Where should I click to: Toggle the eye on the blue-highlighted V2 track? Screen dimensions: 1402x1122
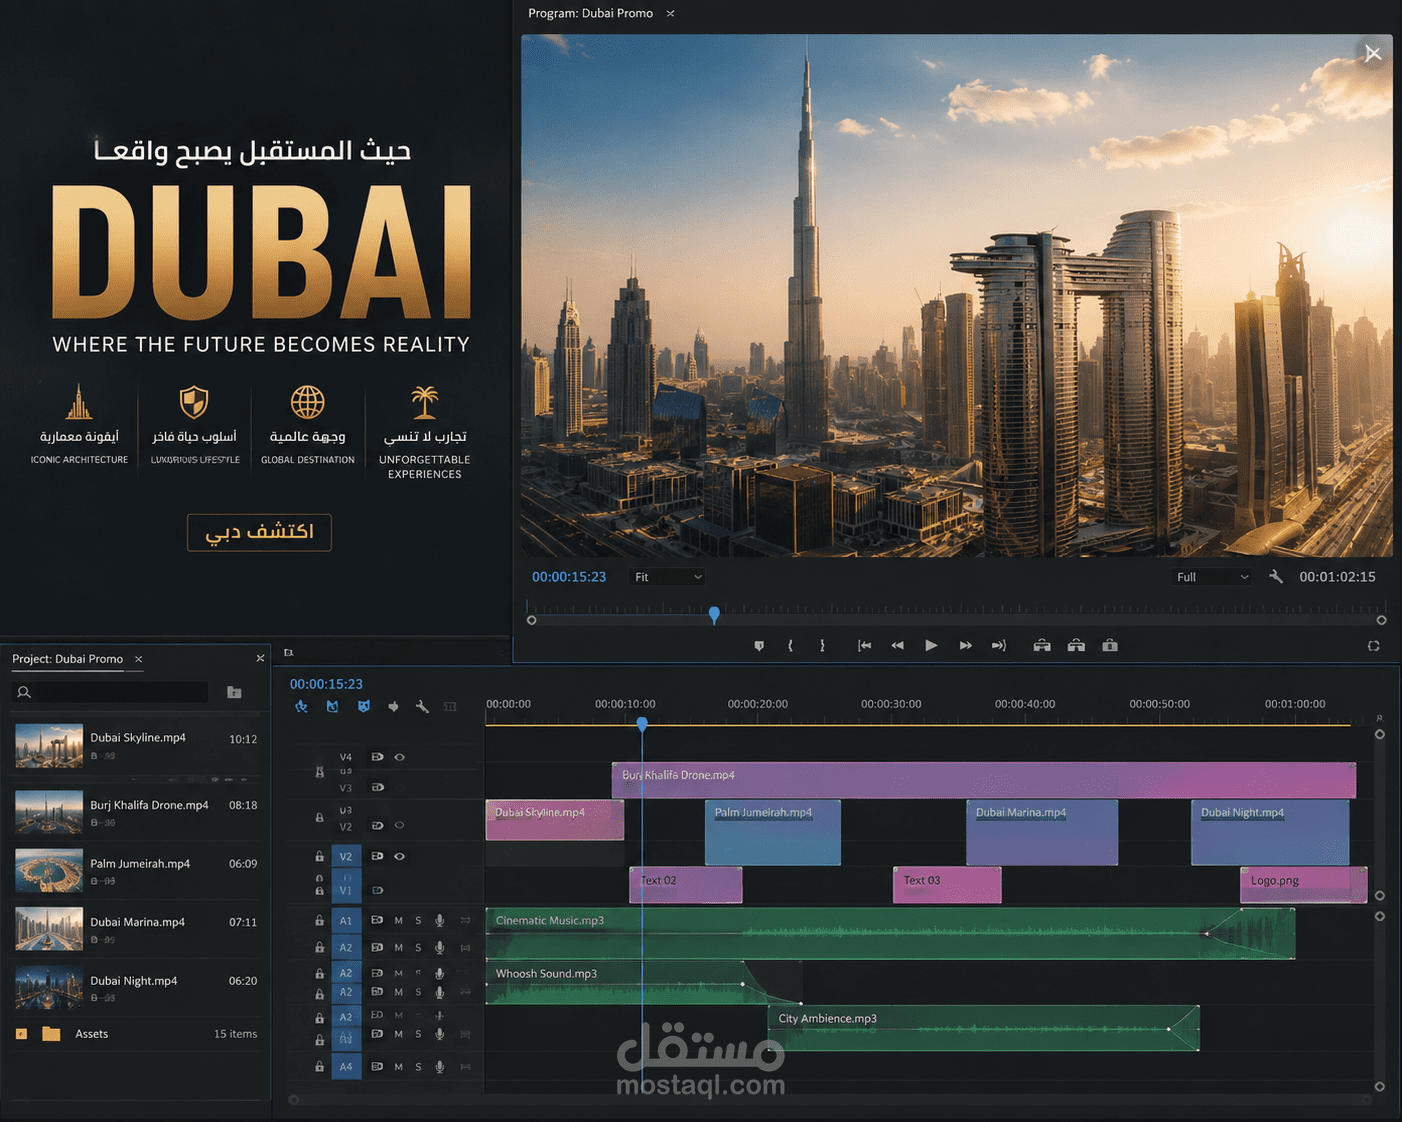tap(399, 856)
